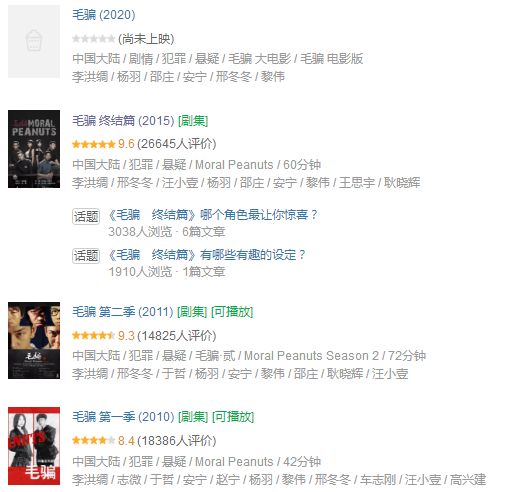Click the 可播放 tag next to 第二季
Screen dimensions: 524x492
(x=232, y=312)
